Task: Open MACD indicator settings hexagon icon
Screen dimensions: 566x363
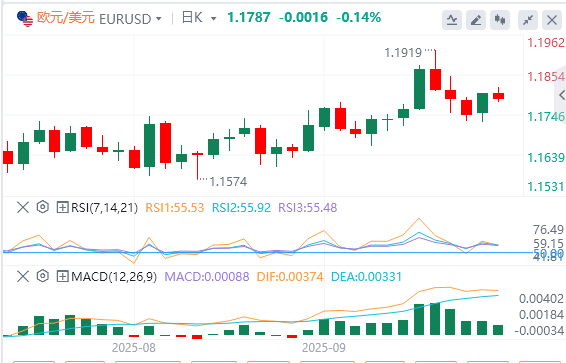Action: click(x=43, y=276)
